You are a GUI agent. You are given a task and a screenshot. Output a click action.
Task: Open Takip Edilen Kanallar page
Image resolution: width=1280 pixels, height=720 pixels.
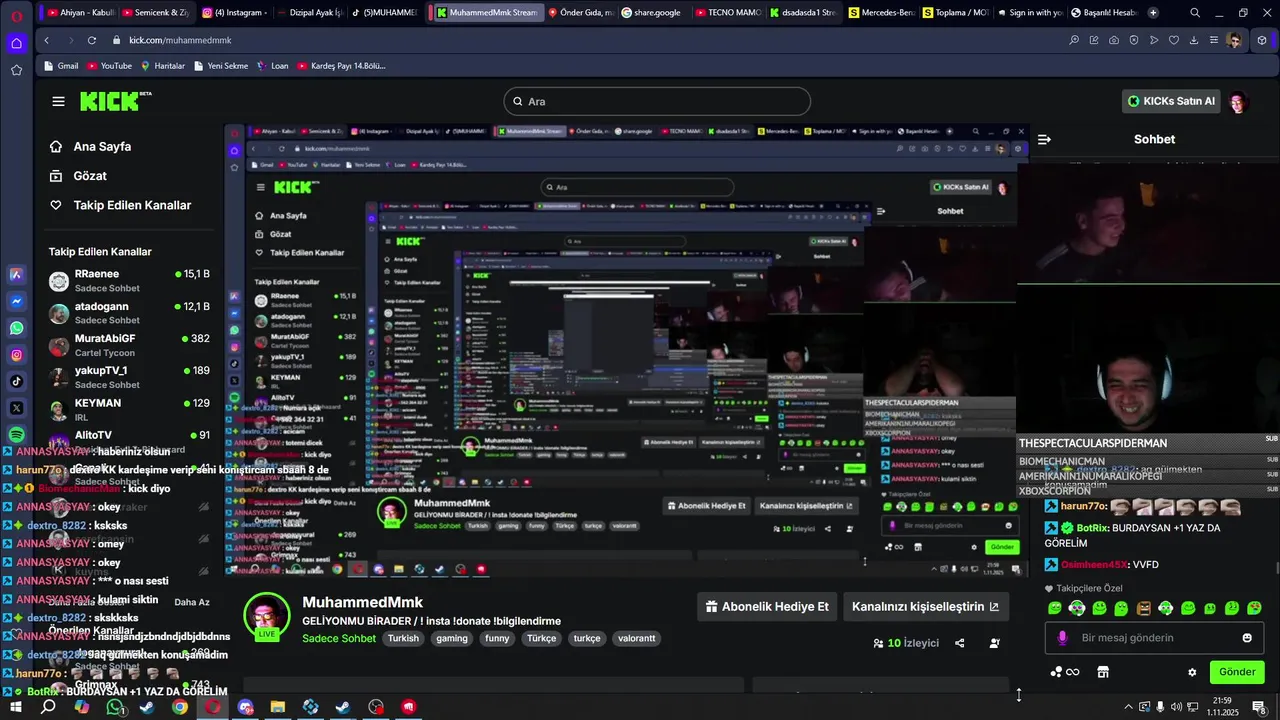coord(120,205)
